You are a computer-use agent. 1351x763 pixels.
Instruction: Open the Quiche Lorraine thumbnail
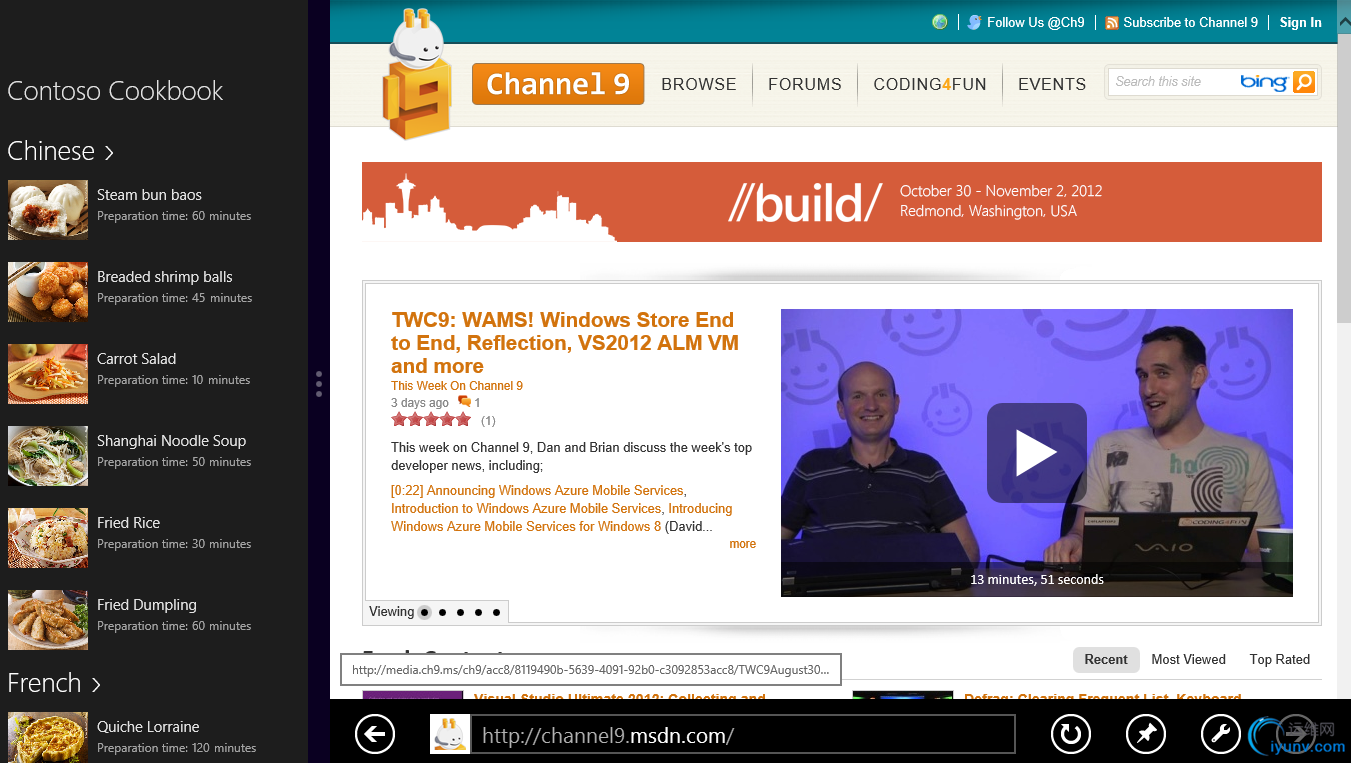point(48,737)
